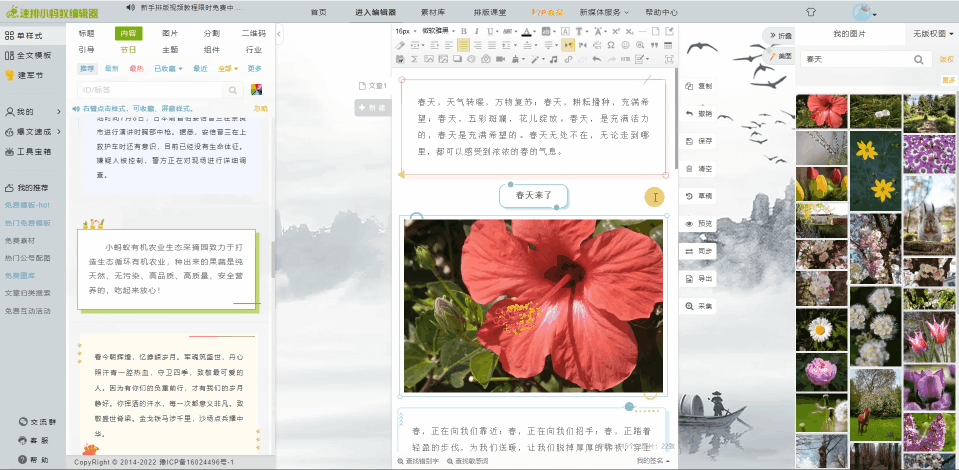This screenshot has height=470, width=959.
Task: Click the strikethrough abc icon
Action: pos(508,31)
